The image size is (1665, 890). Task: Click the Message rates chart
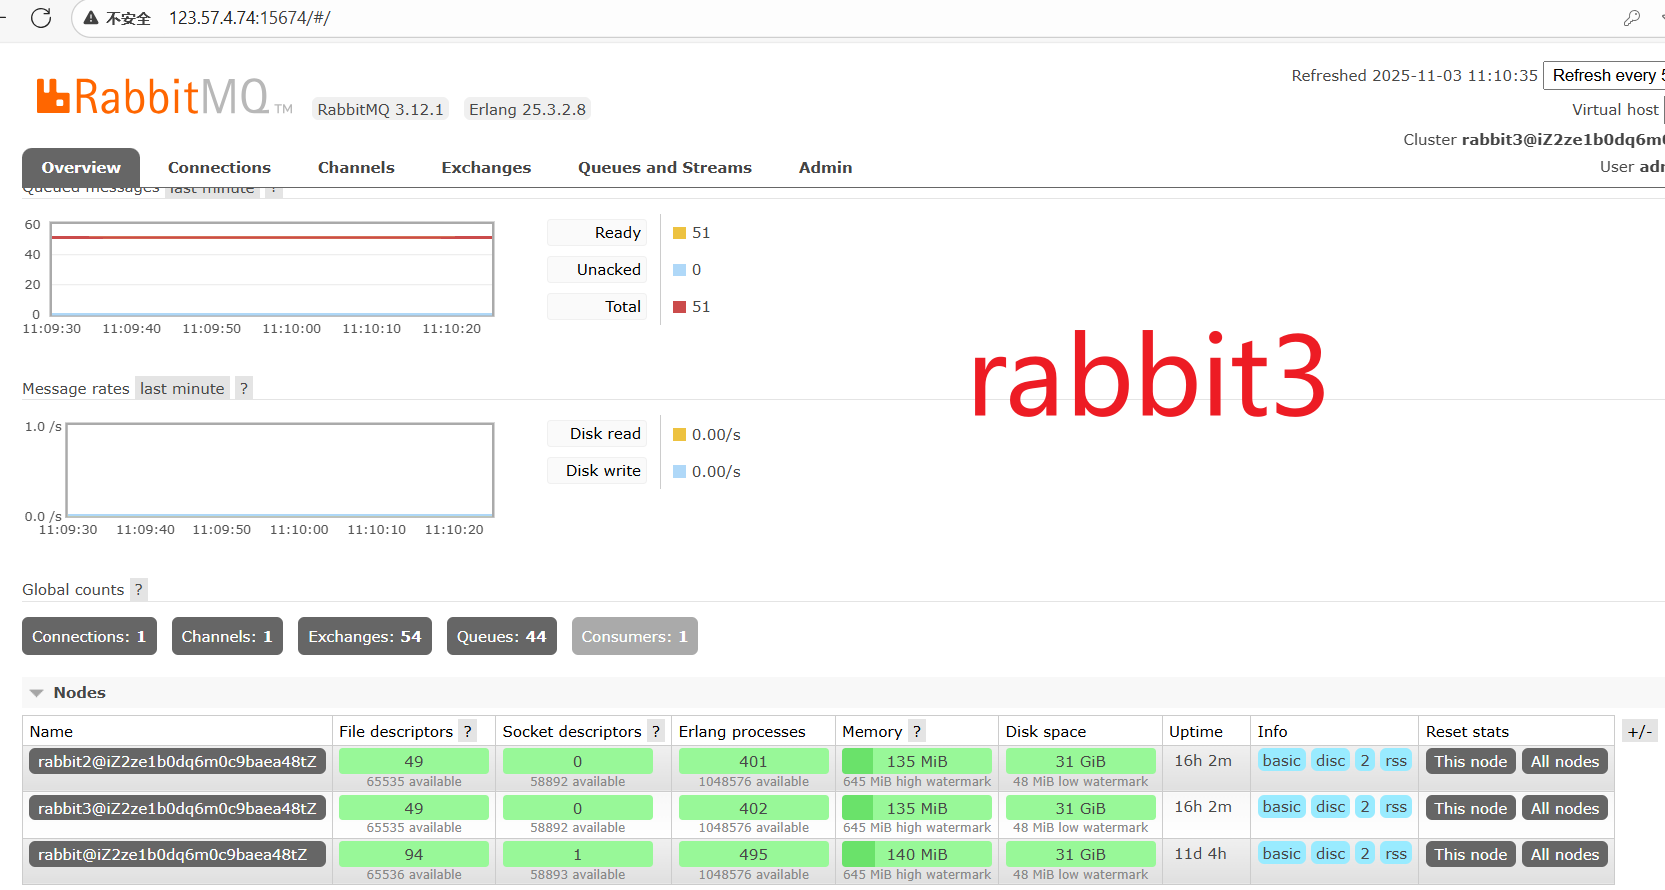[280, 470]
